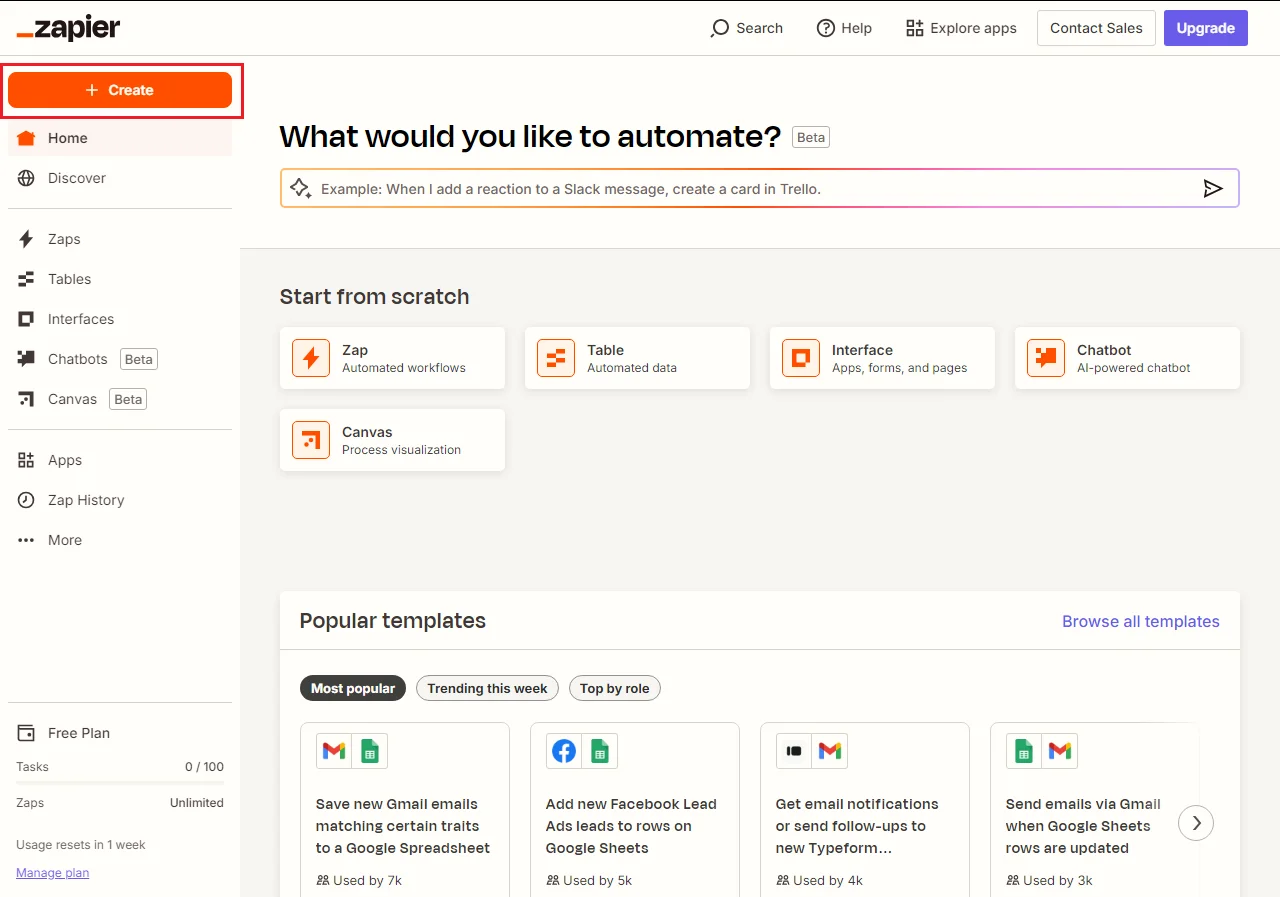1280x897 pixels.
Task: Click the Upgrade button
Action: tap(1206, 28)
